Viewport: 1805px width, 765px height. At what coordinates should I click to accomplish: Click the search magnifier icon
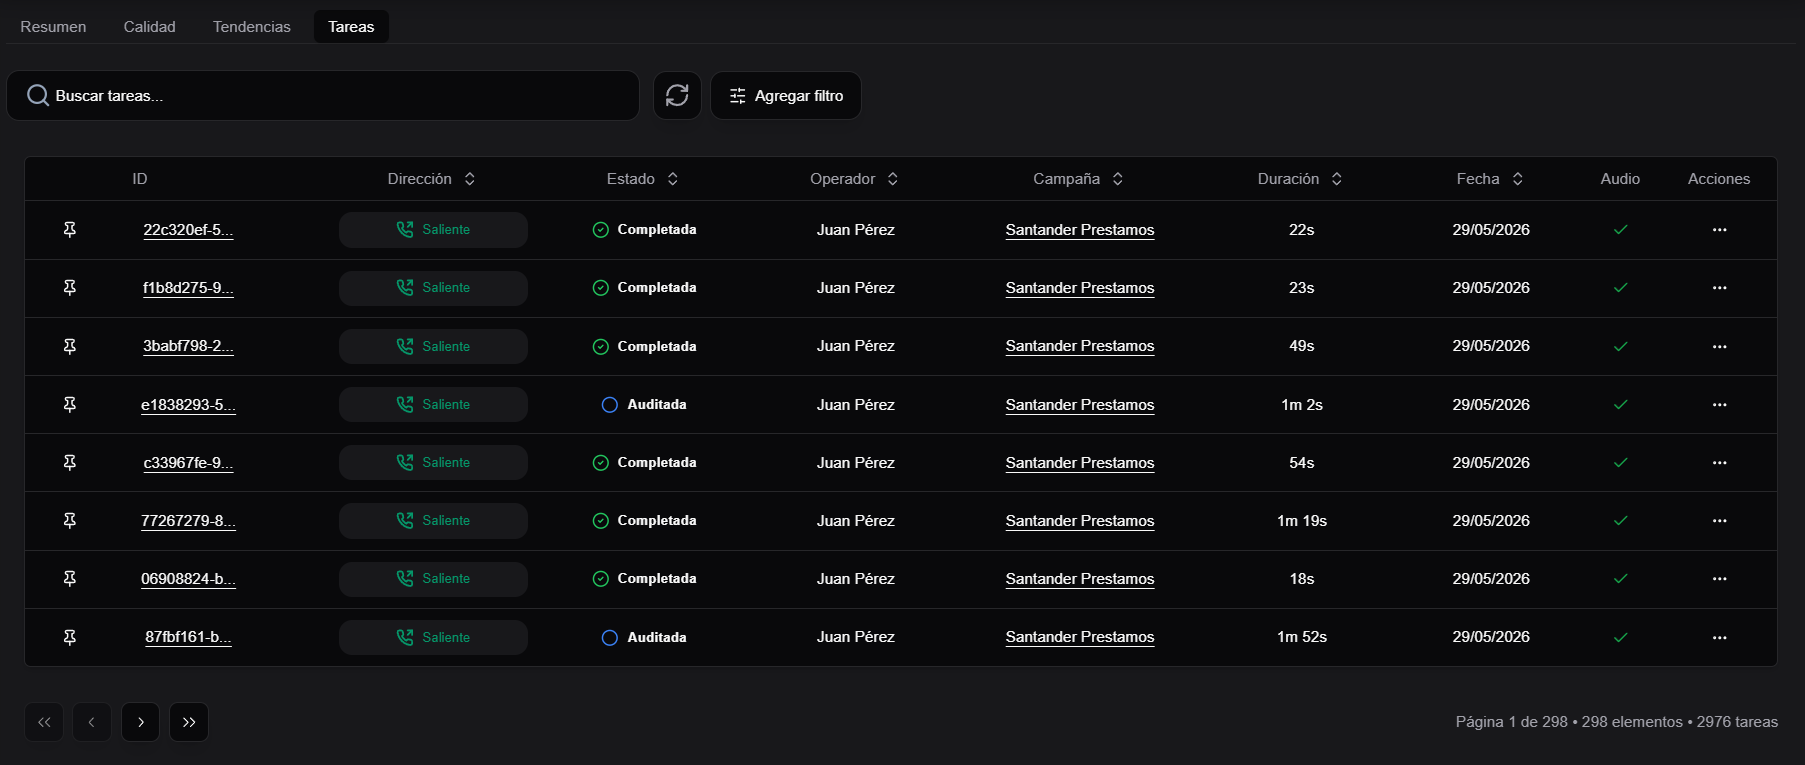pos(38,96)
